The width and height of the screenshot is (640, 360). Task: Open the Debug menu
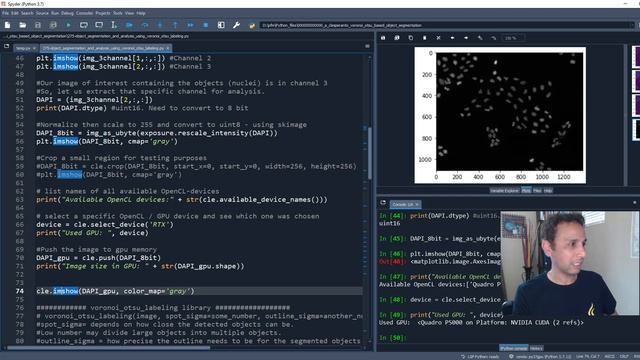(67, 13)
